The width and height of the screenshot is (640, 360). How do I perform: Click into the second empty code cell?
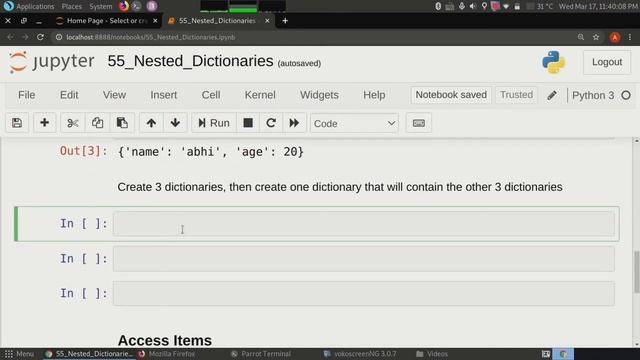pos(364,259)
